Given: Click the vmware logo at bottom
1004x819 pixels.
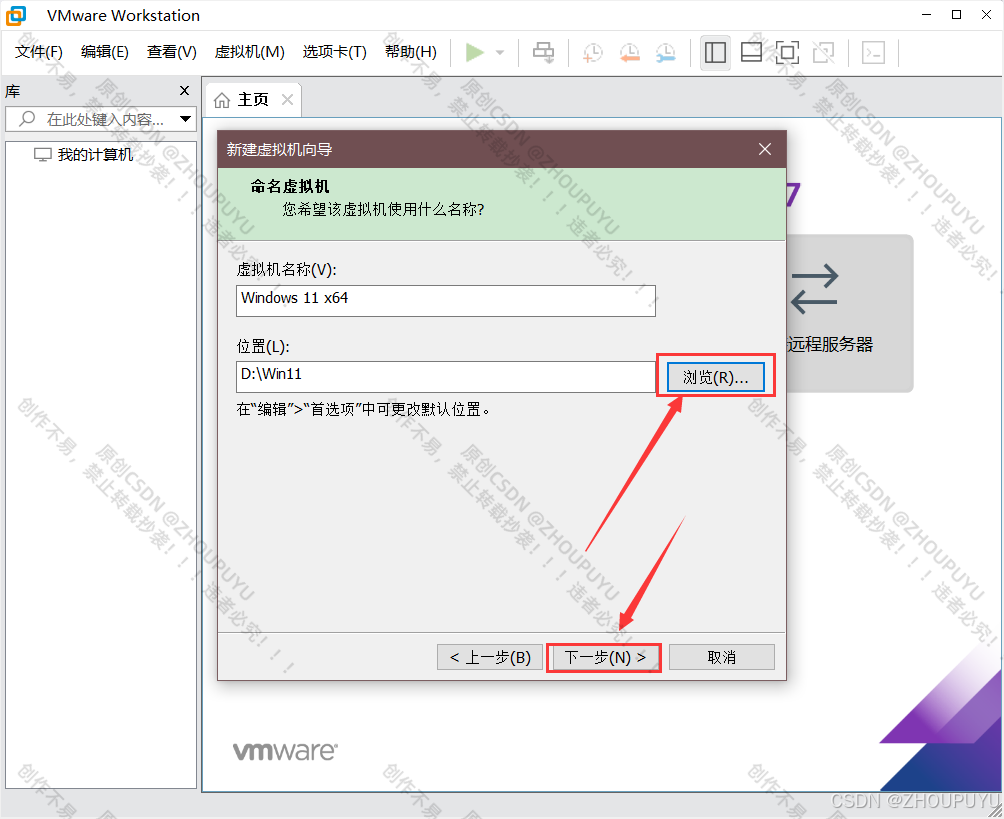Looking at the screenshot, I should click(285, 751).
